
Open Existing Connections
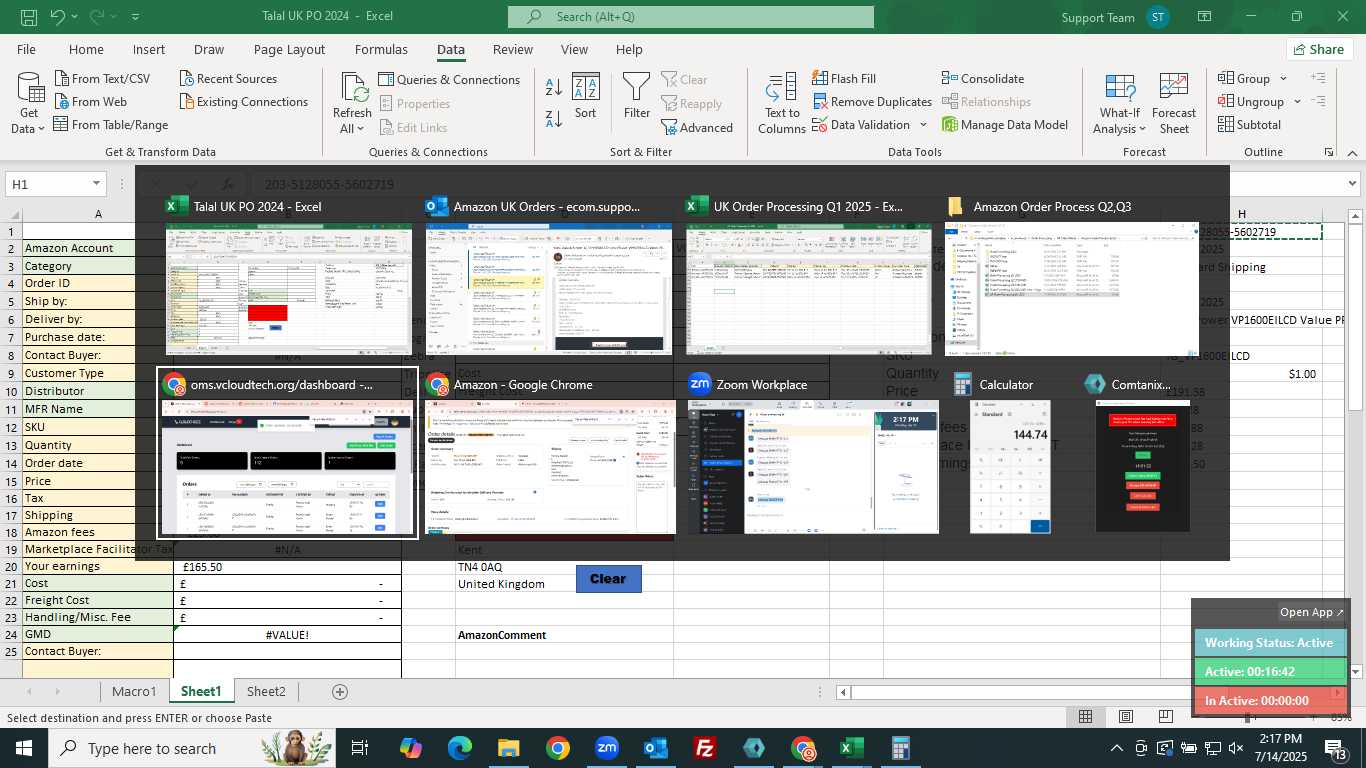pos(243,102)
